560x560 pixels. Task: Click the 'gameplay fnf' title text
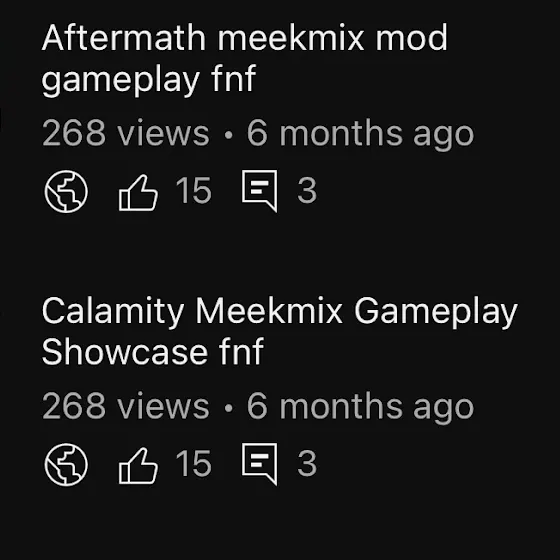(x=149, y=79)
